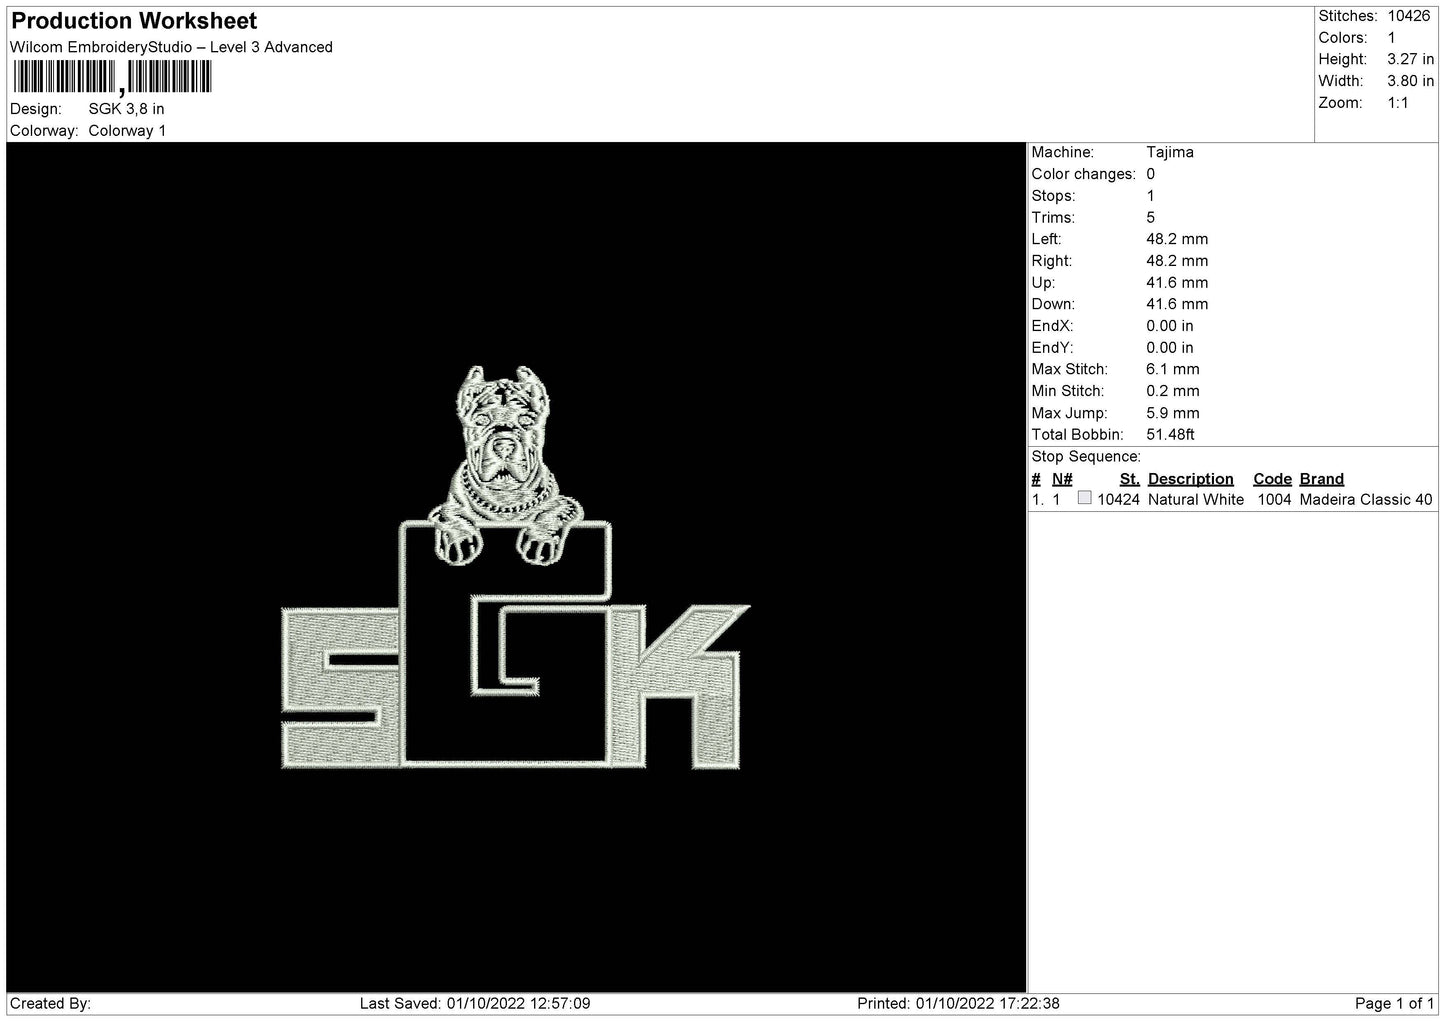Click the Natural White color swatch
Screen dimensions: 1445x1021
pos(1084,498)
